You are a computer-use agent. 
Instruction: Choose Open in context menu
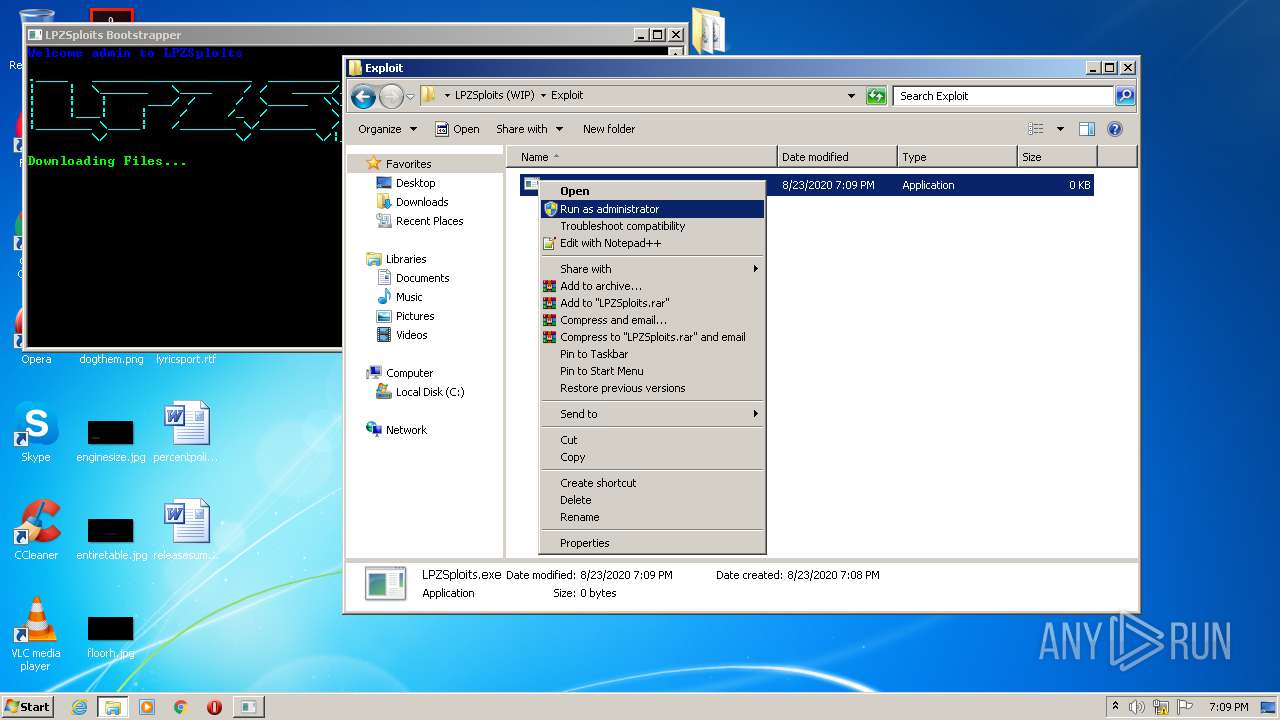[652, 191]
